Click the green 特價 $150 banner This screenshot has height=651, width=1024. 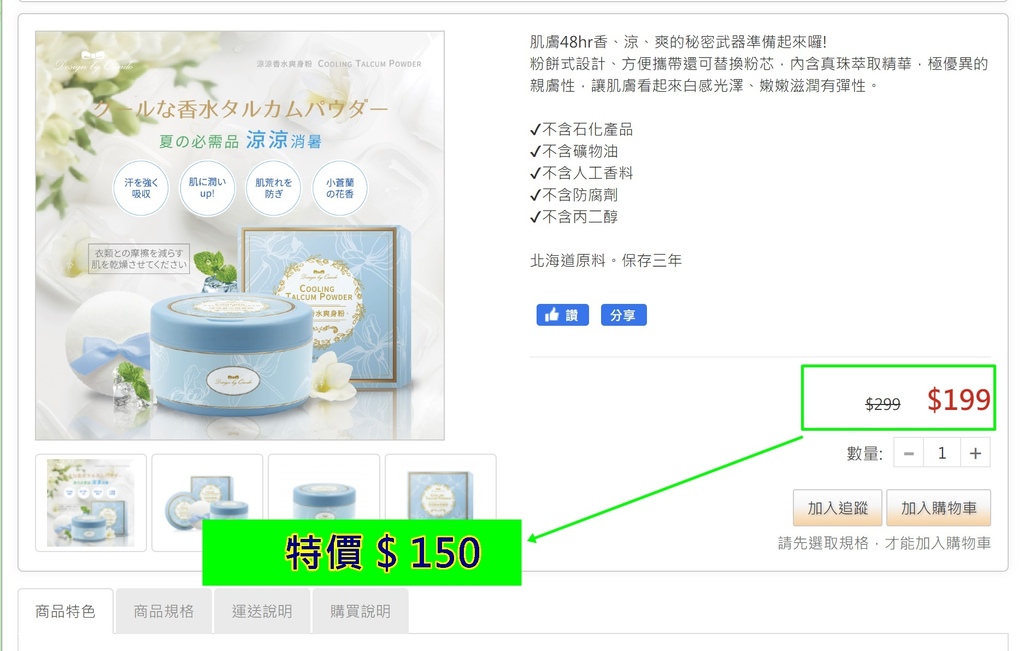pyautogui.click(x=362, y=552)
